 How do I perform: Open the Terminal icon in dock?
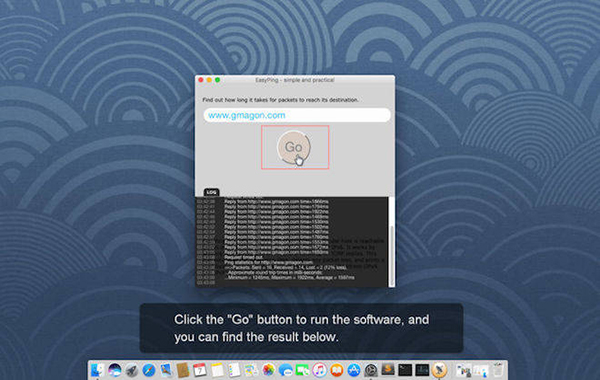click(x=405, y=370)
